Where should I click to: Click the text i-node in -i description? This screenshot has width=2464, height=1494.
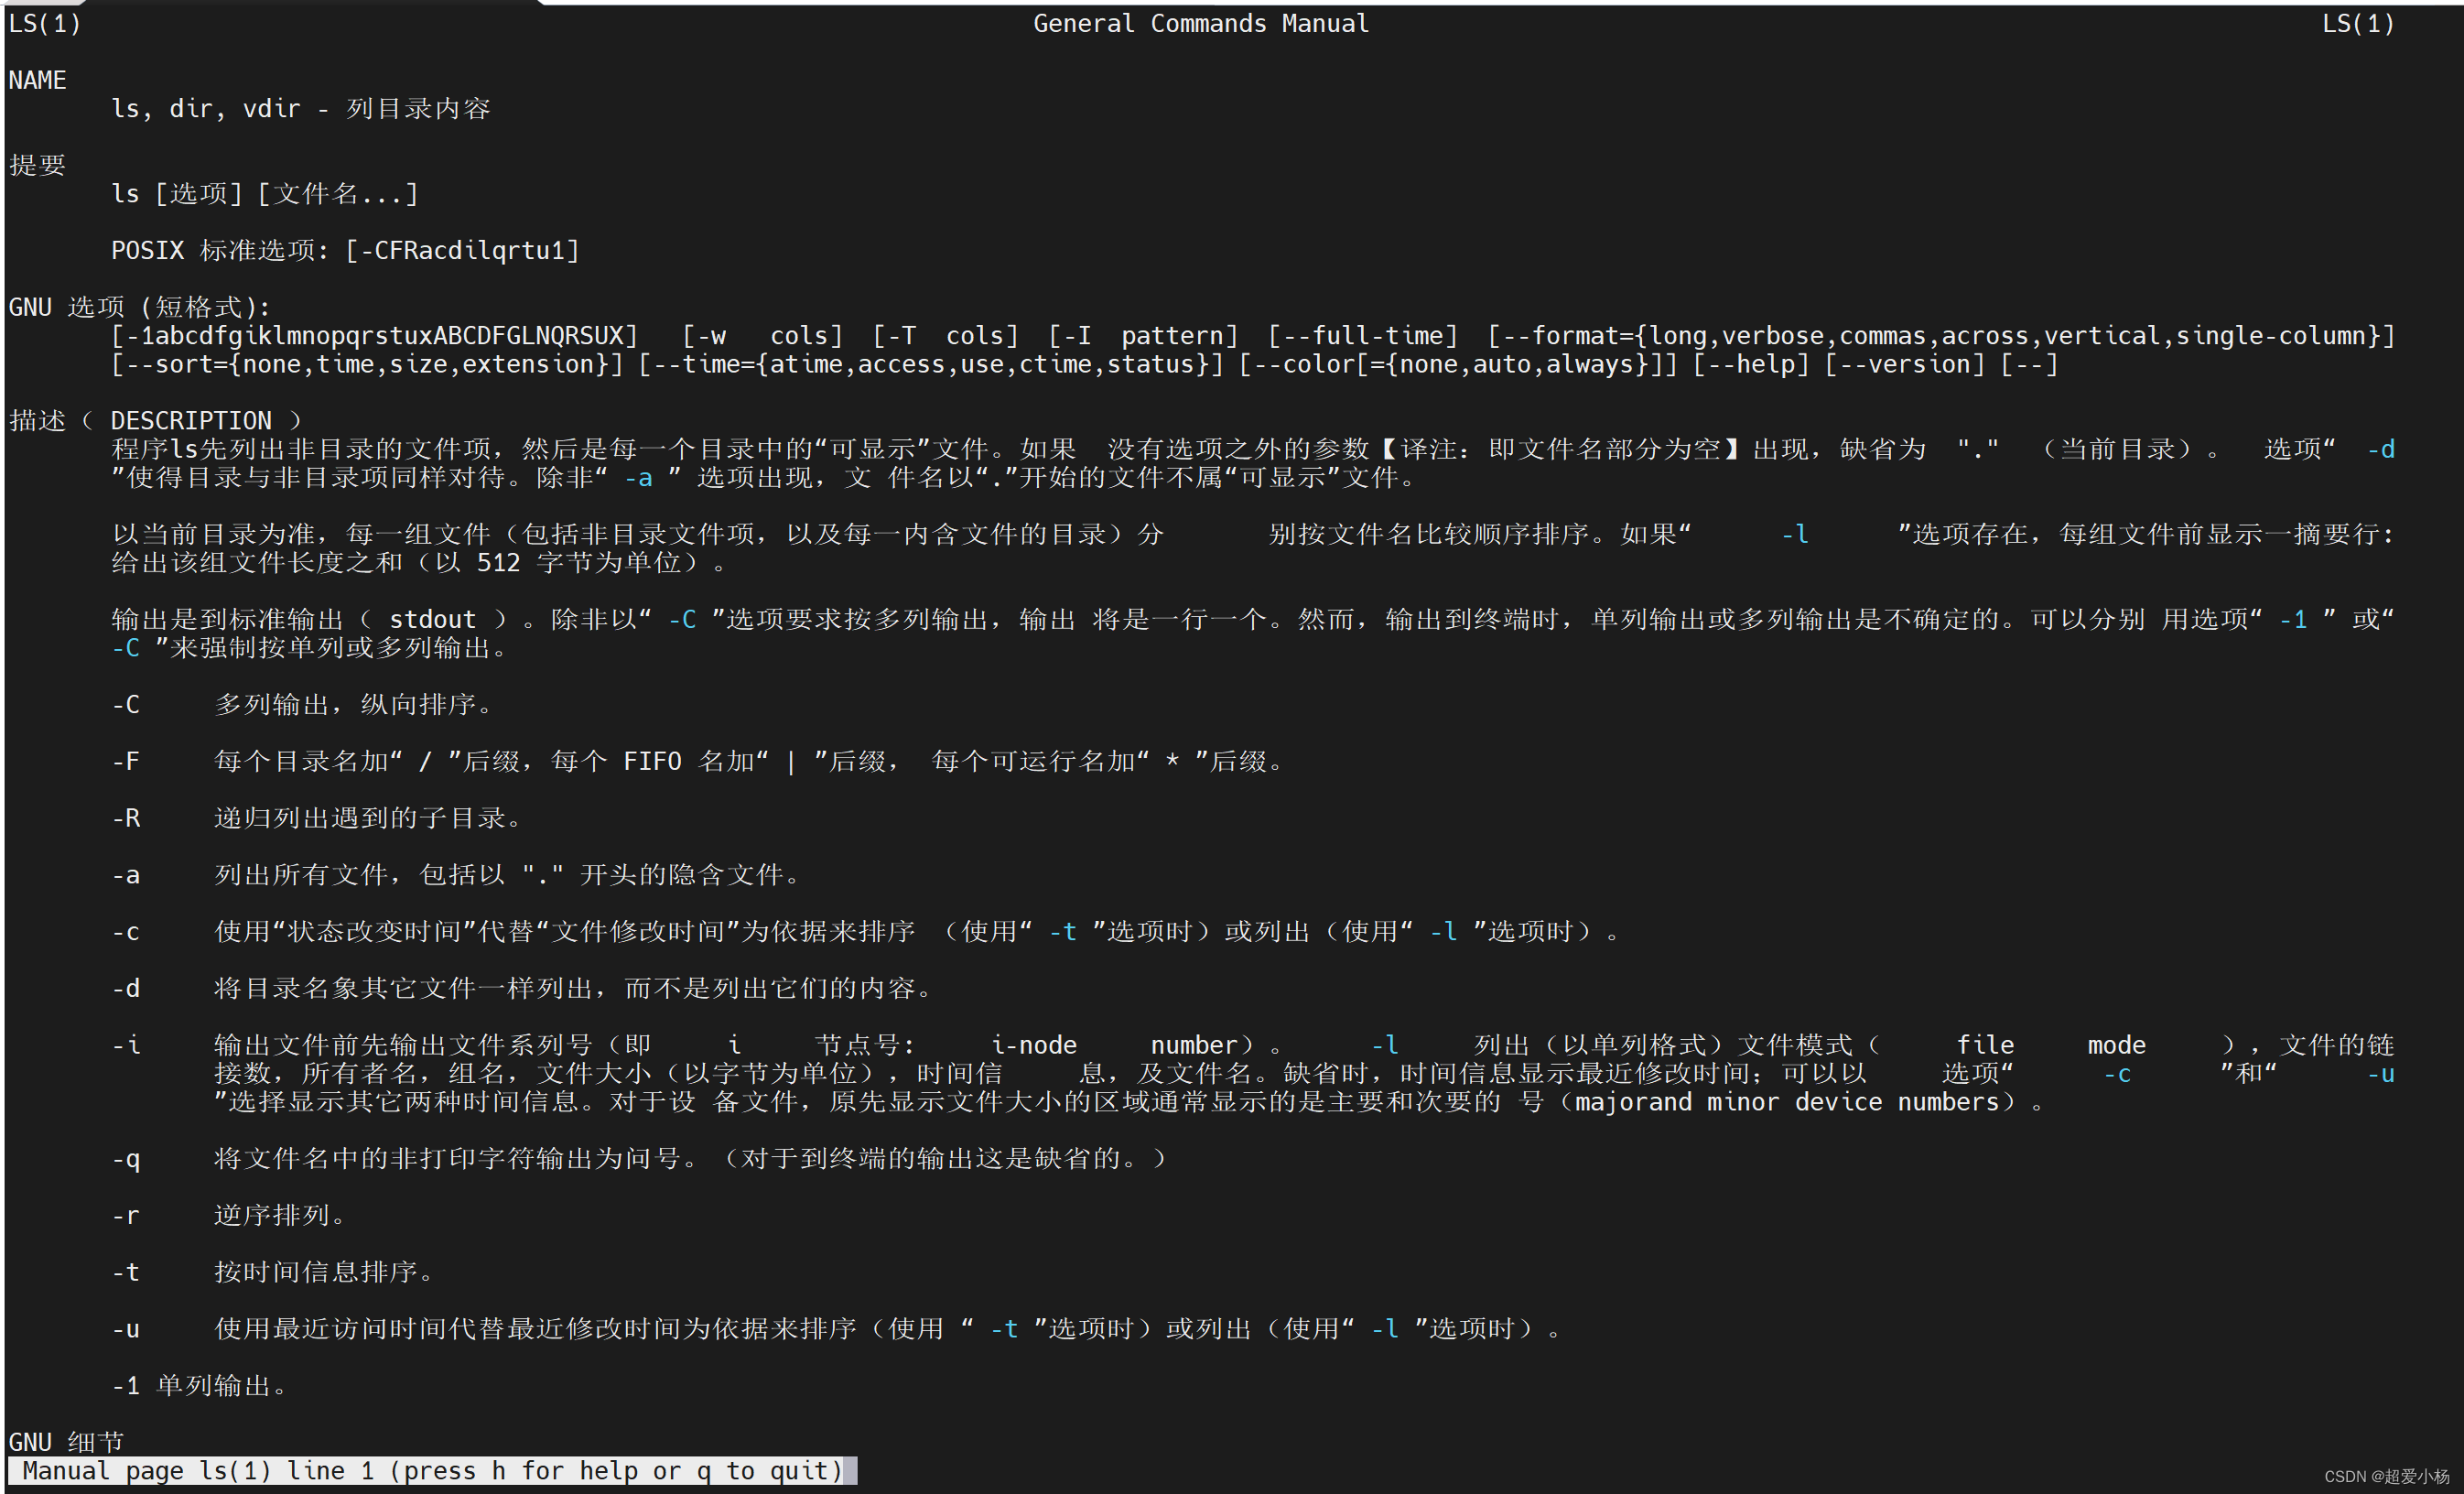tap(1033, 1045)
